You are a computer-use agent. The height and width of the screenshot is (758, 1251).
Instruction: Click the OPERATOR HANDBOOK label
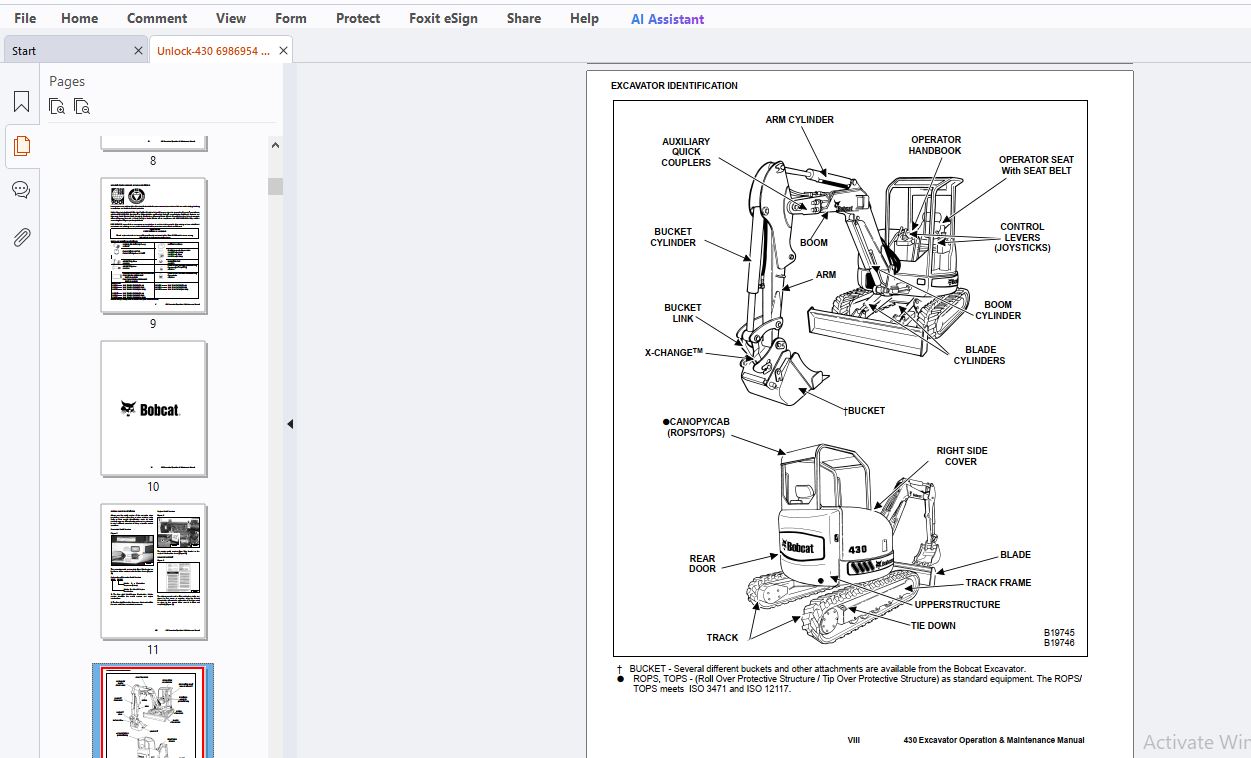click(x=935, y=145)
